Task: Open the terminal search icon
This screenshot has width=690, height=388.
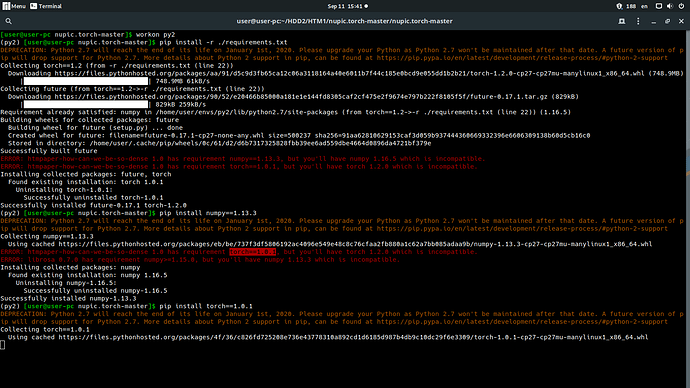Action: pyautogui.click(x=8, y=21)
